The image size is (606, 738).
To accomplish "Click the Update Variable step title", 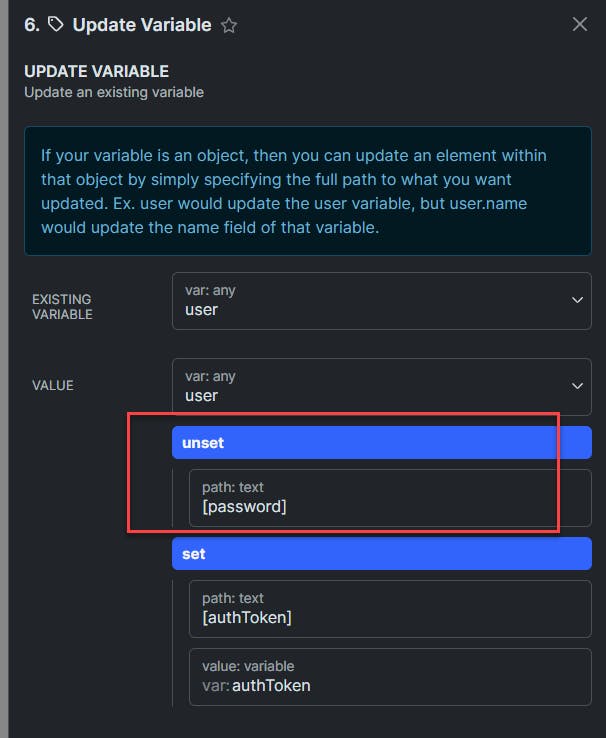I will coord(142,25).
